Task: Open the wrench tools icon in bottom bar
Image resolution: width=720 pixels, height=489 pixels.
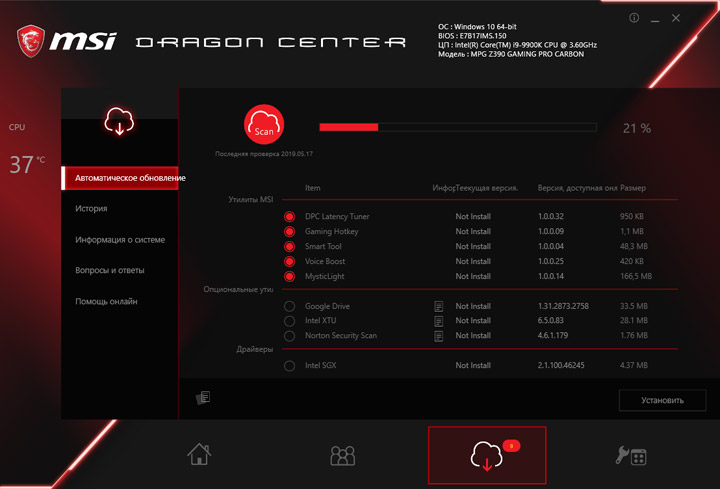Action: click(631, 456)
